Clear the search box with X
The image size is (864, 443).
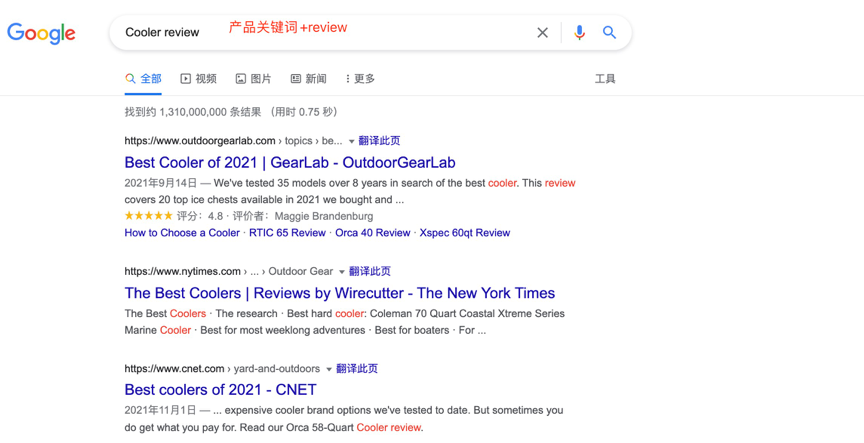pyautogui.click(x=542, y=33)
